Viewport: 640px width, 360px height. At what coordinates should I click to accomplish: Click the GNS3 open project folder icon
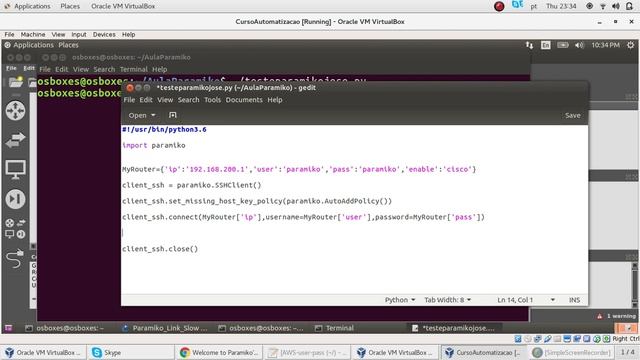click(x=16, y=82)
